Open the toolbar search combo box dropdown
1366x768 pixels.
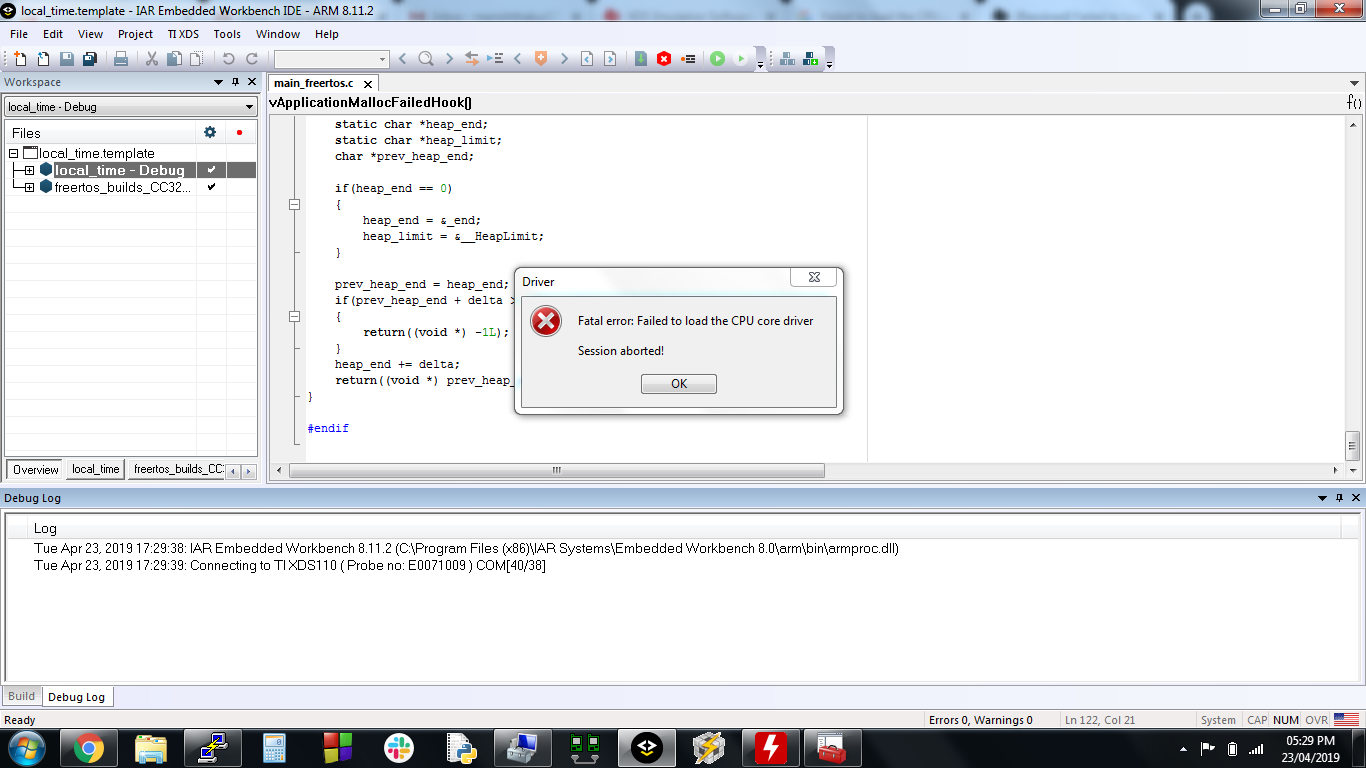382,59
